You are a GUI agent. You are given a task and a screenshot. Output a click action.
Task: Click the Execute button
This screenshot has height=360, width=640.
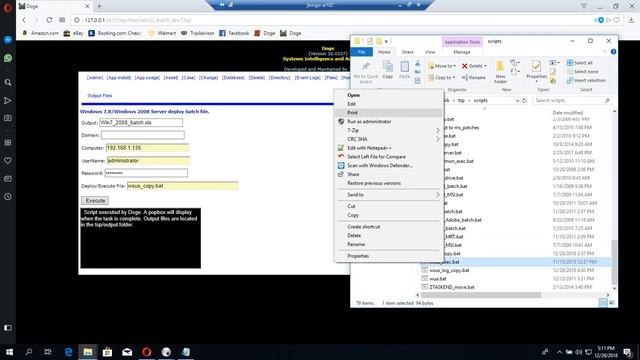click(95, 201)
